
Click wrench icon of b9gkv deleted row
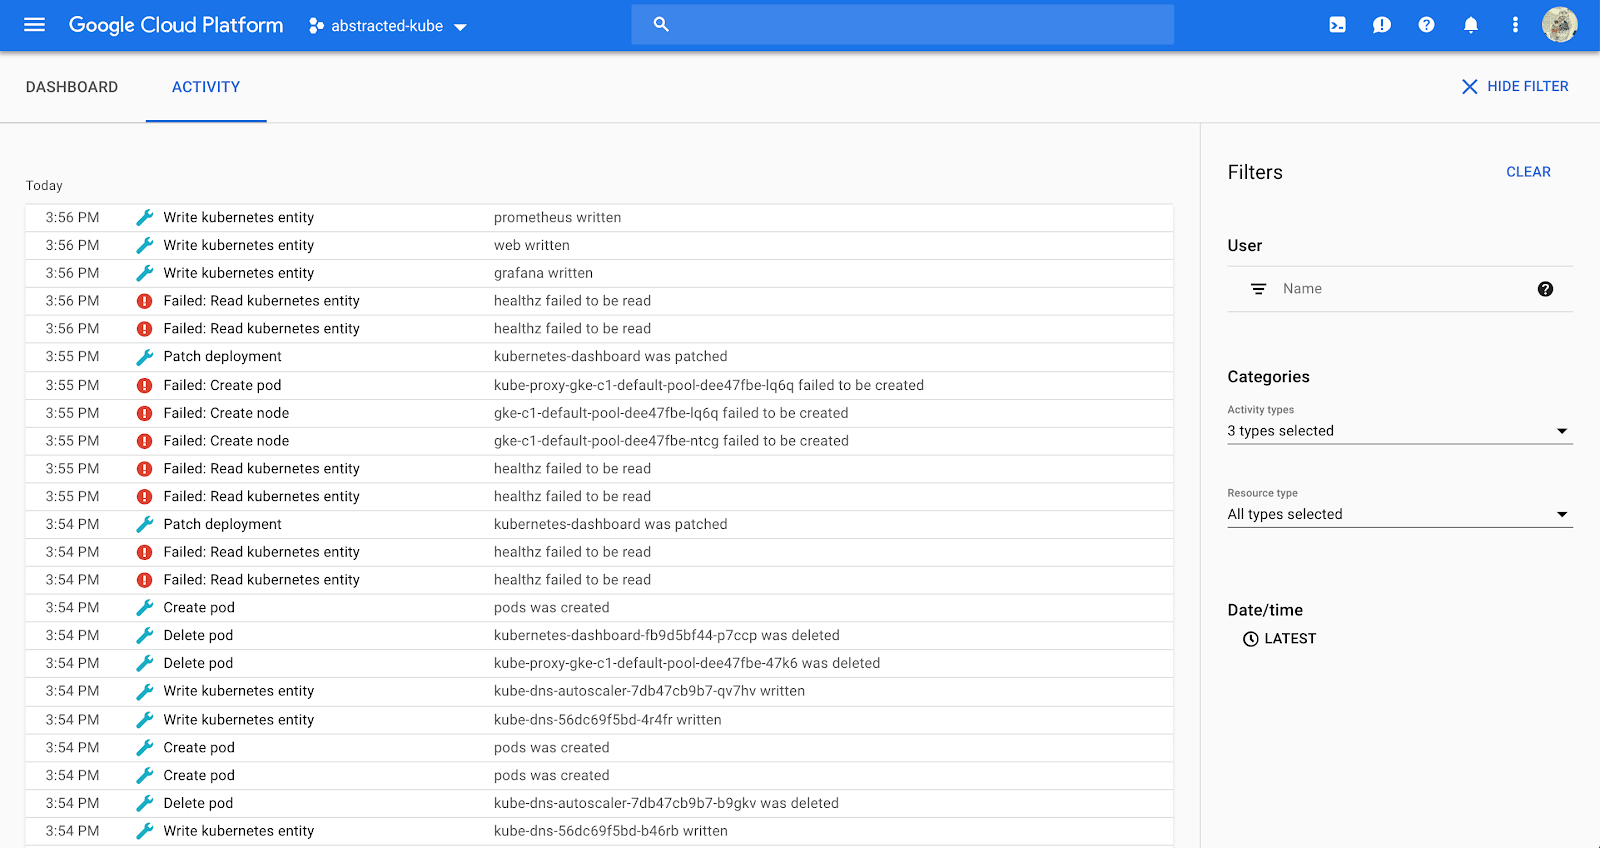point(145,803)
